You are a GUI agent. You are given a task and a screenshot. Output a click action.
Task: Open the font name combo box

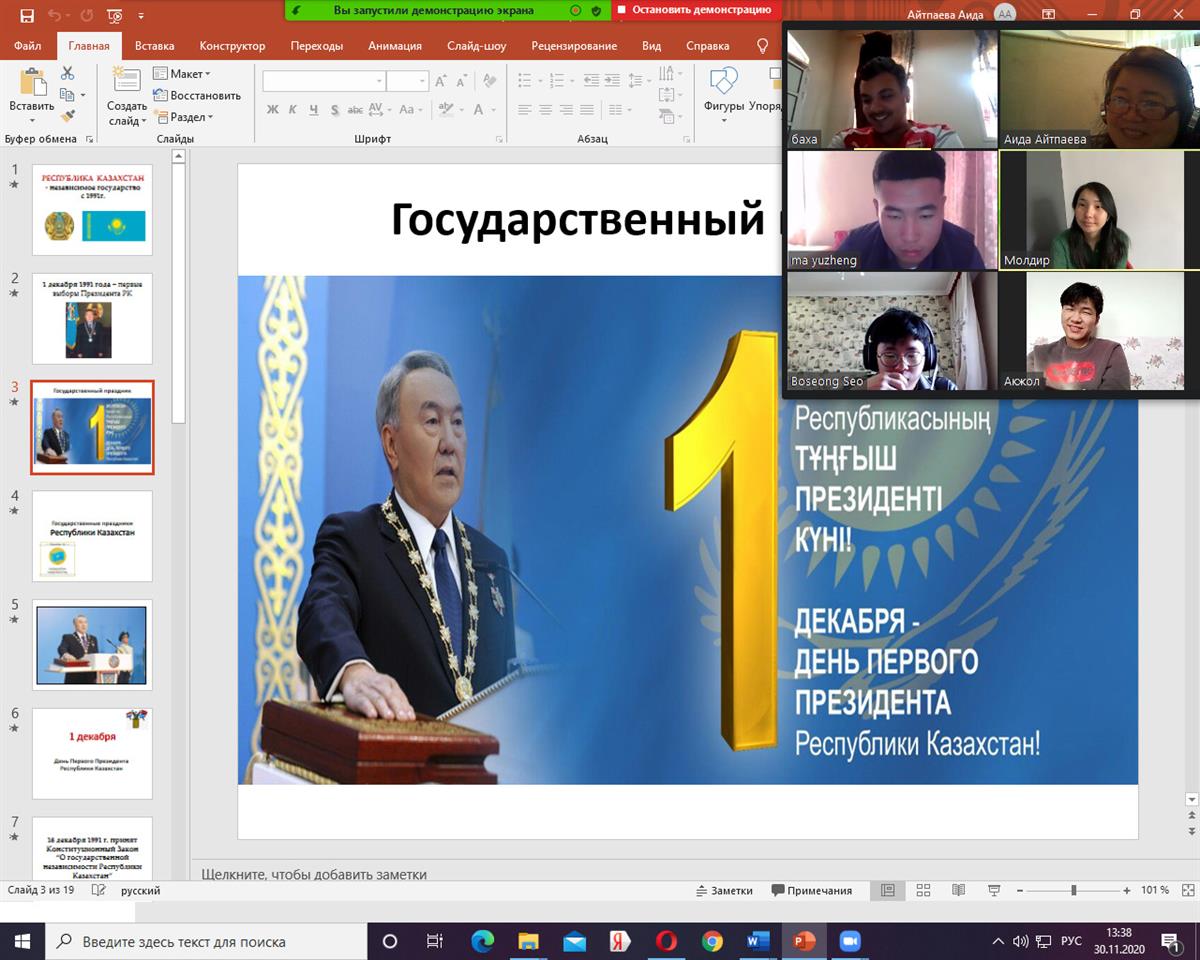coord(324,81)
